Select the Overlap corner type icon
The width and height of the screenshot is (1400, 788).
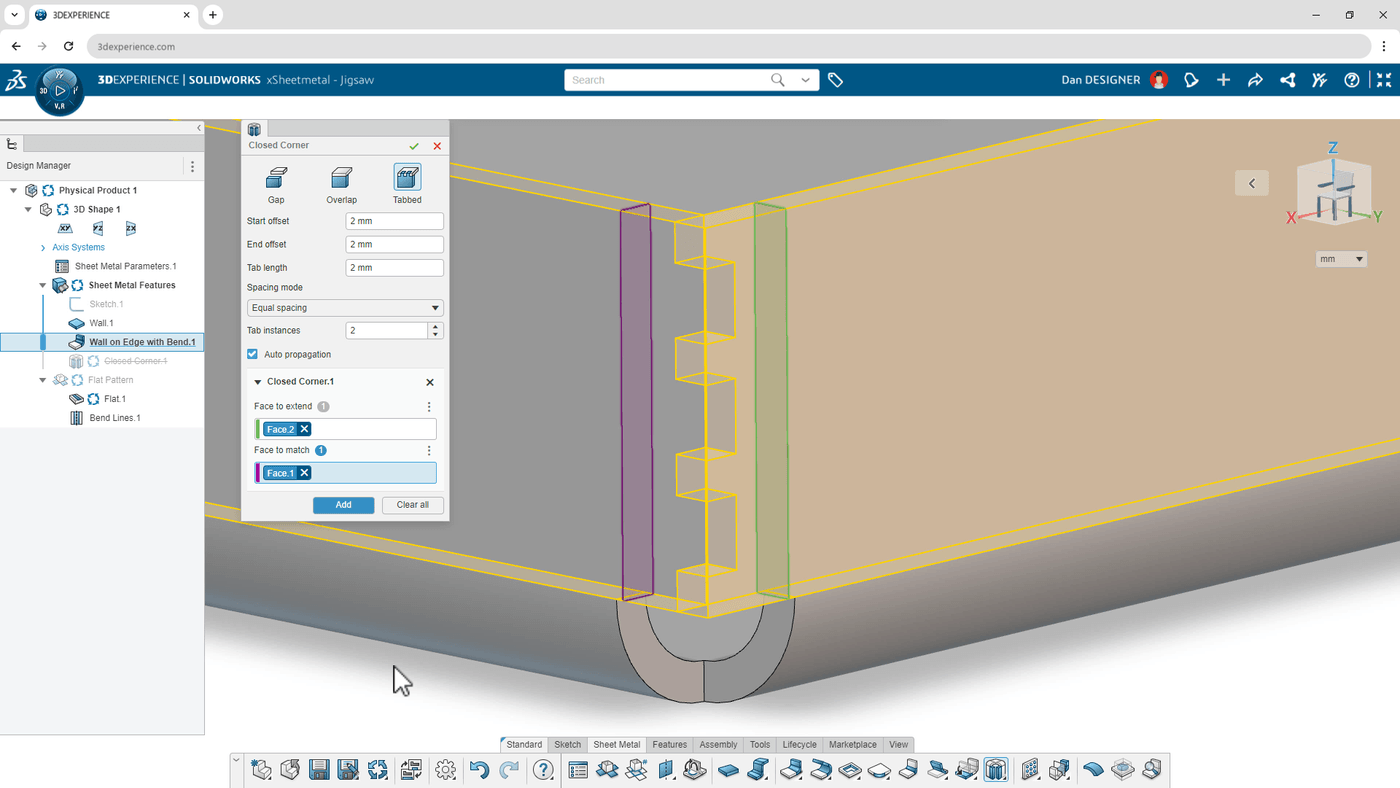(x=341, y=178)
